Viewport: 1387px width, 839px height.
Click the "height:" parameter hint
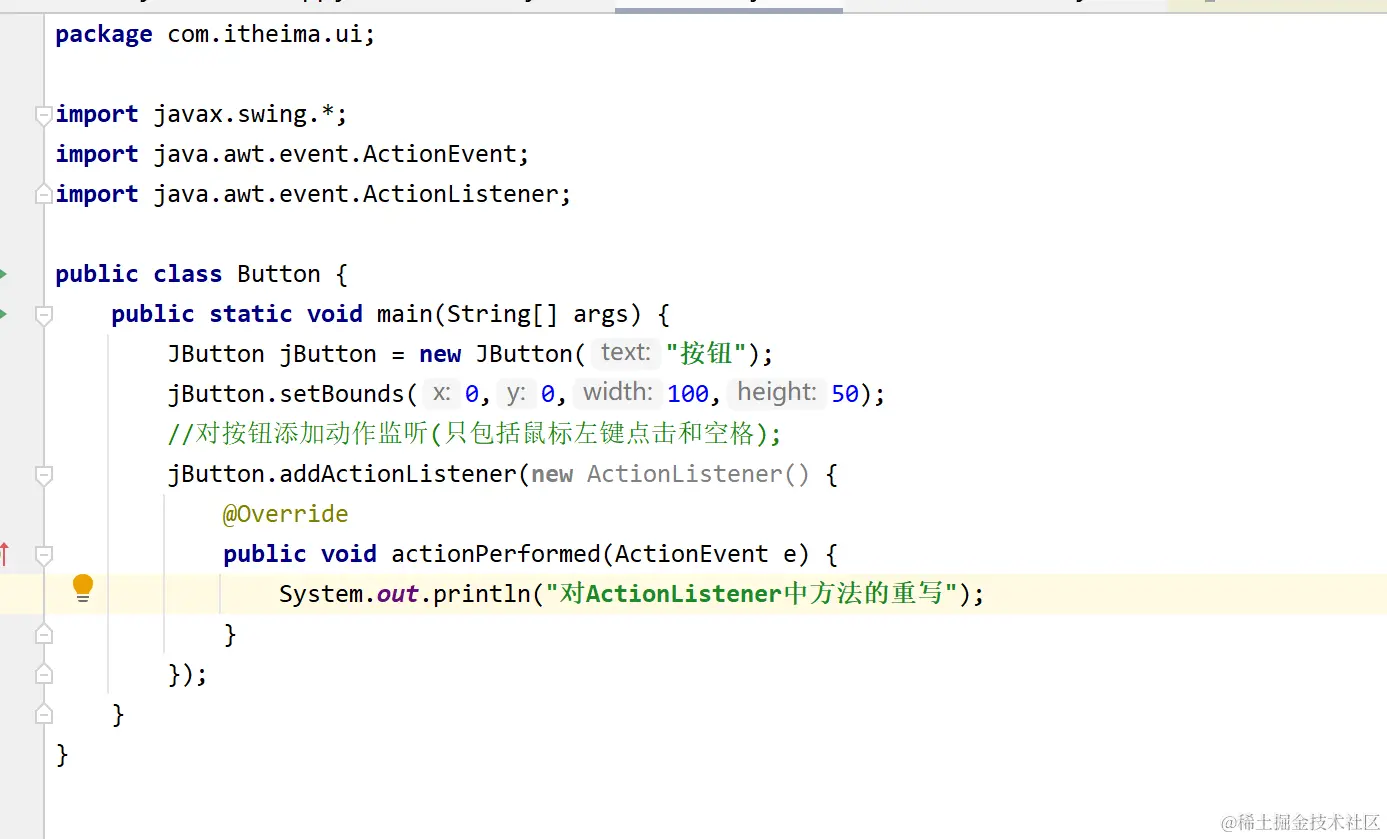(x=777, y=393)
